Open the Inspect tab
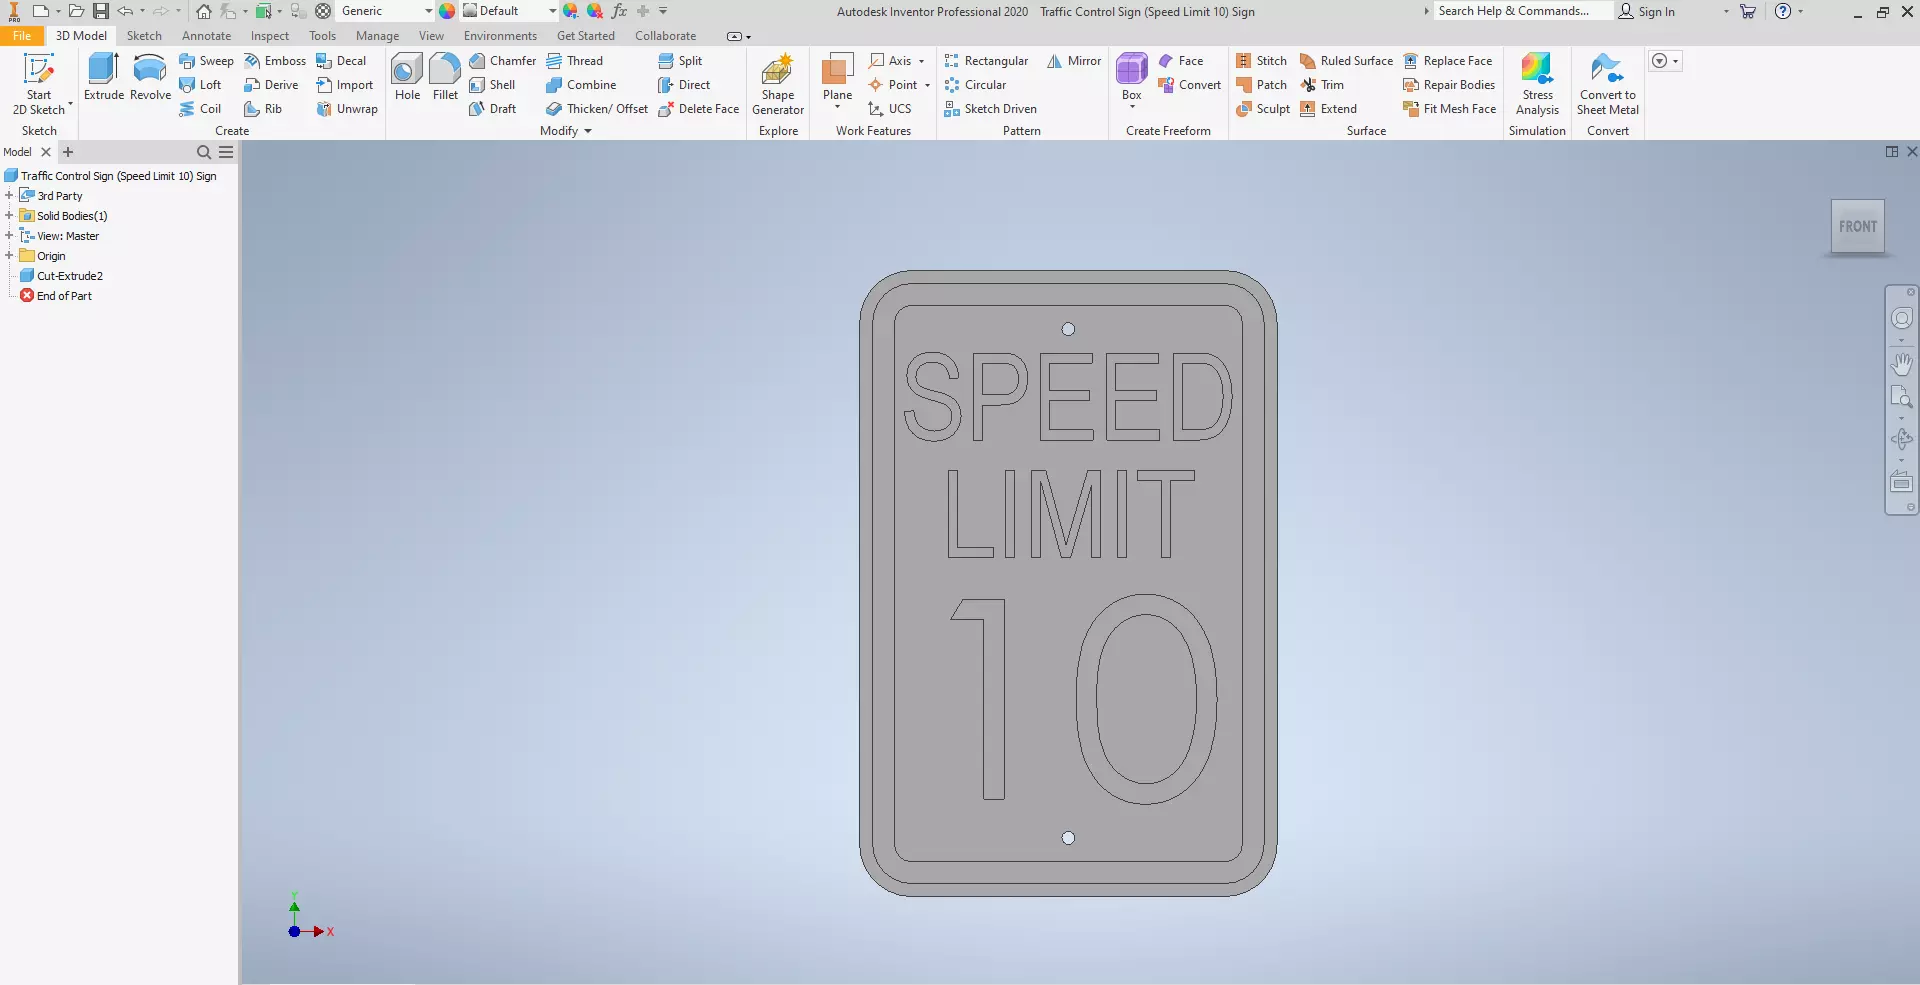 [x=270, y=36]
